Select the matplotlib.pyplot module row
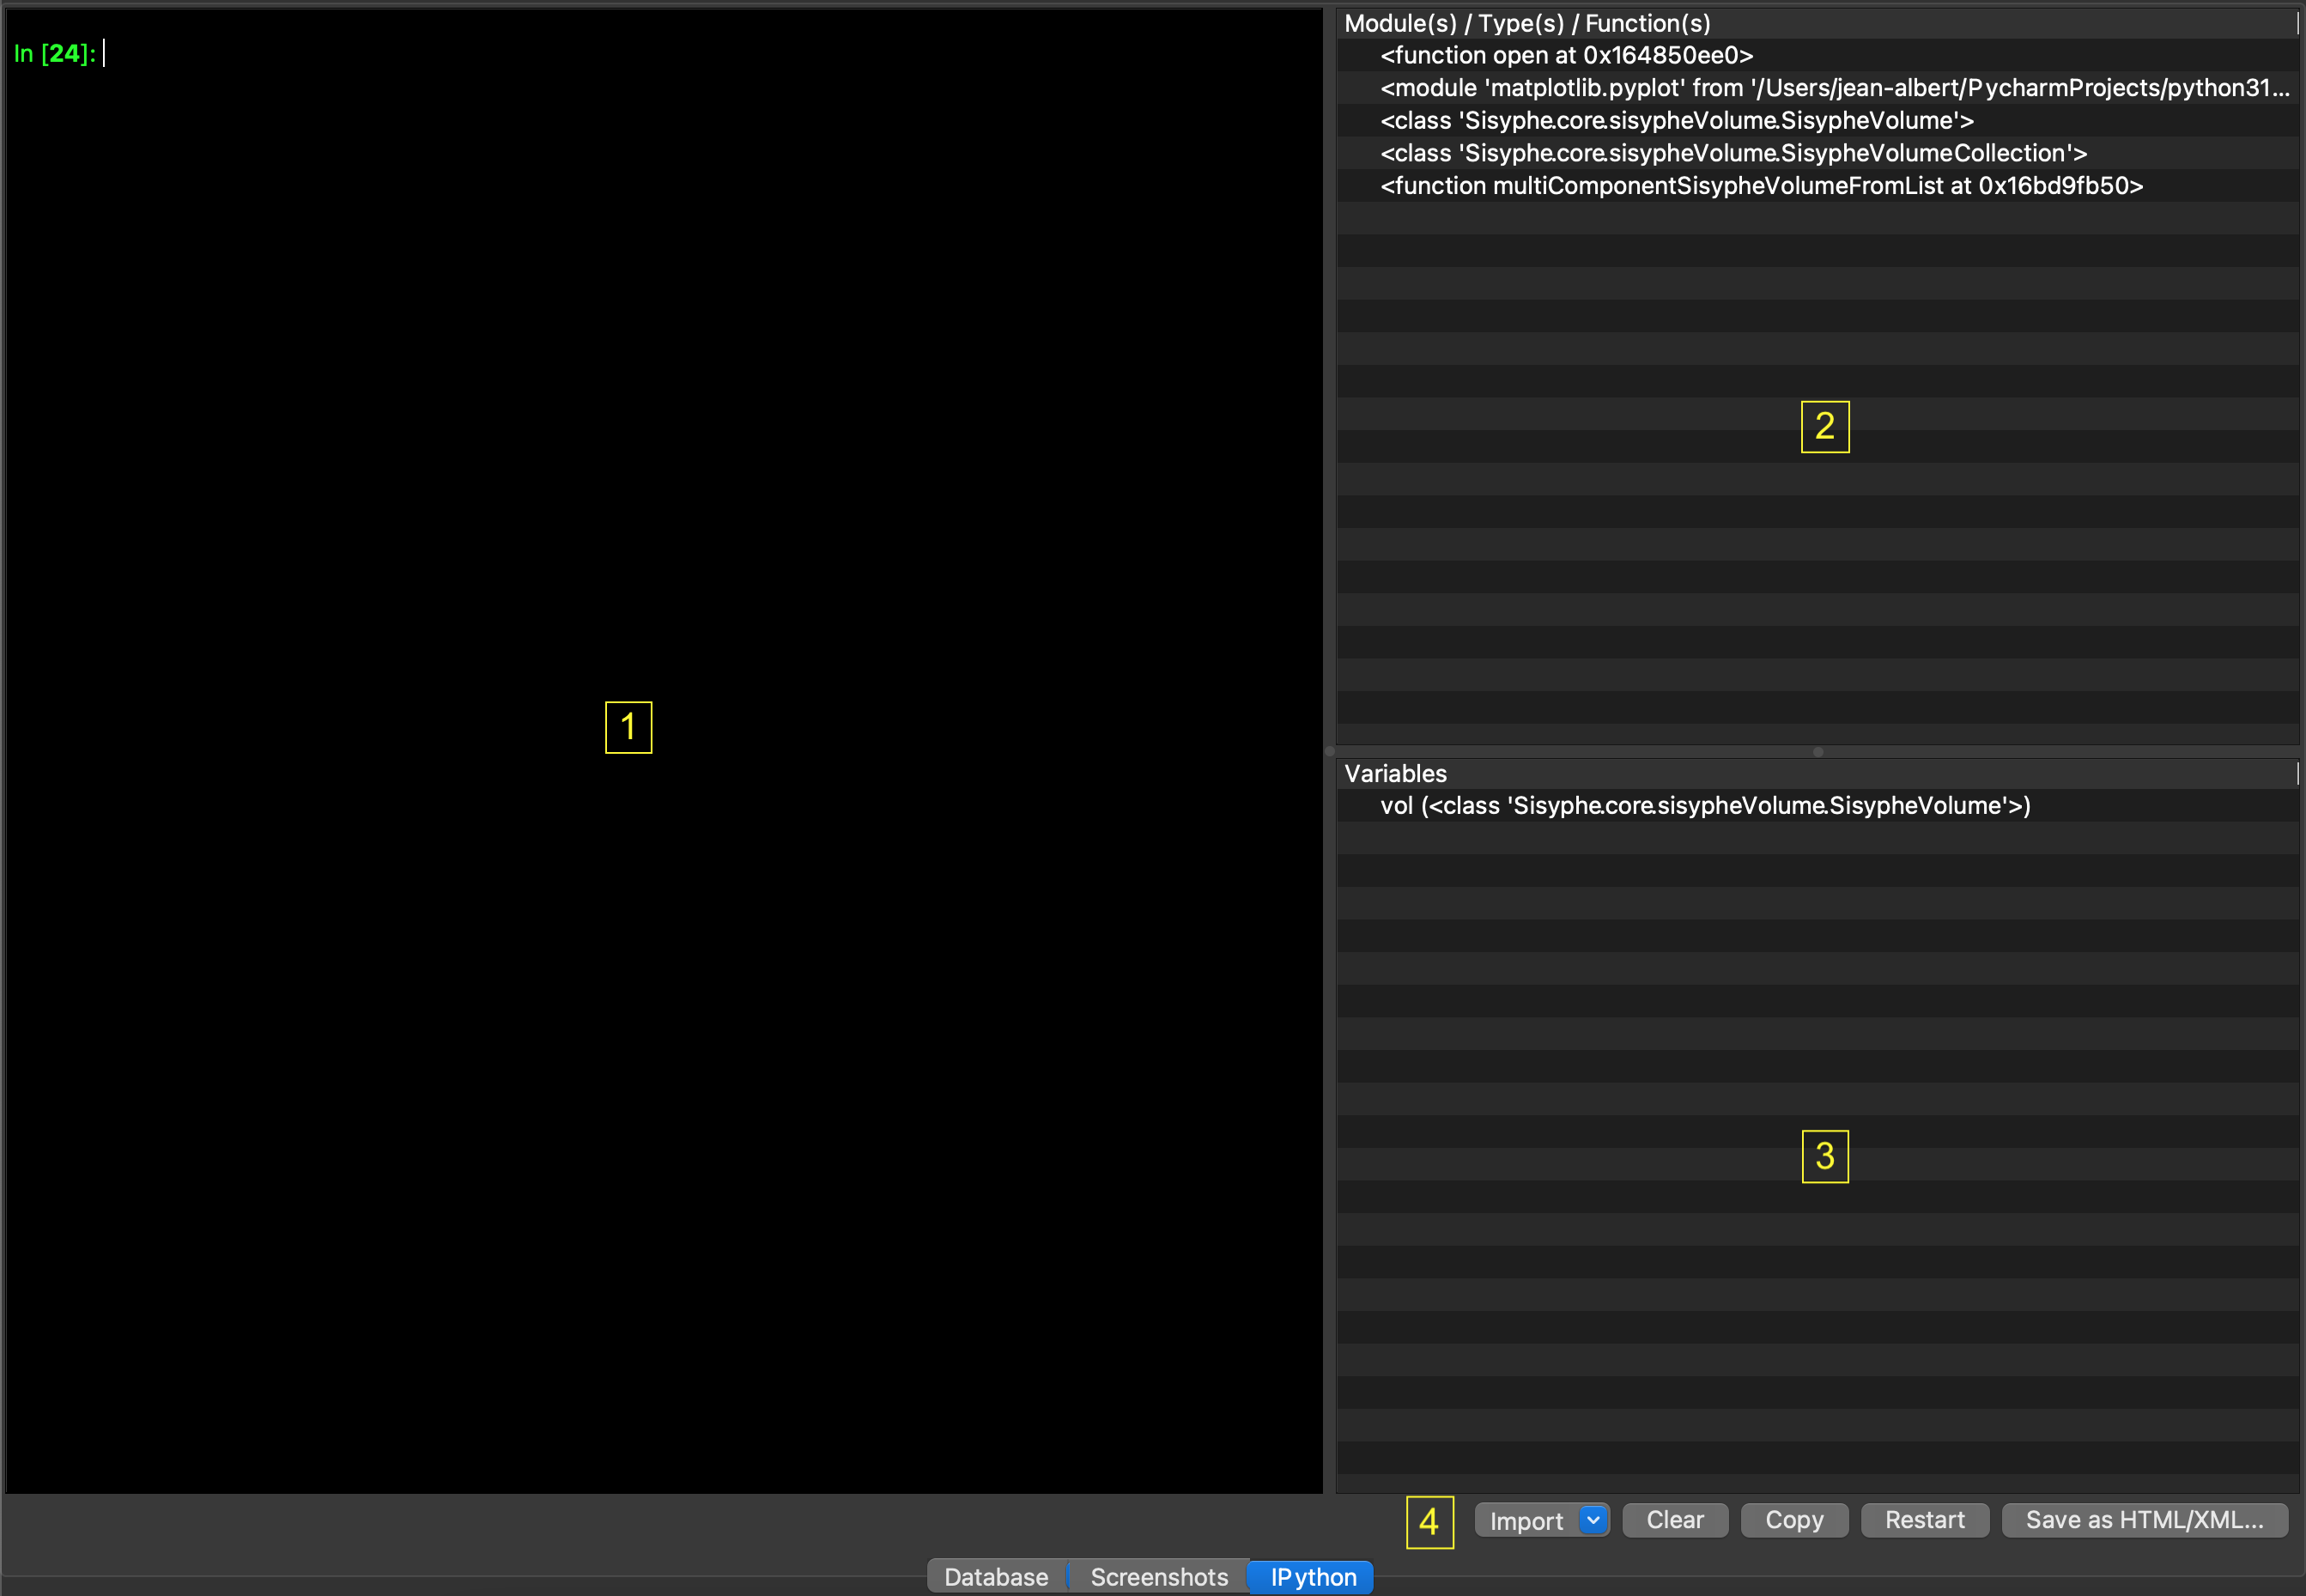Image resolution: width=2306 pixels, height=1596 pixels. (x=1817, y=88)
